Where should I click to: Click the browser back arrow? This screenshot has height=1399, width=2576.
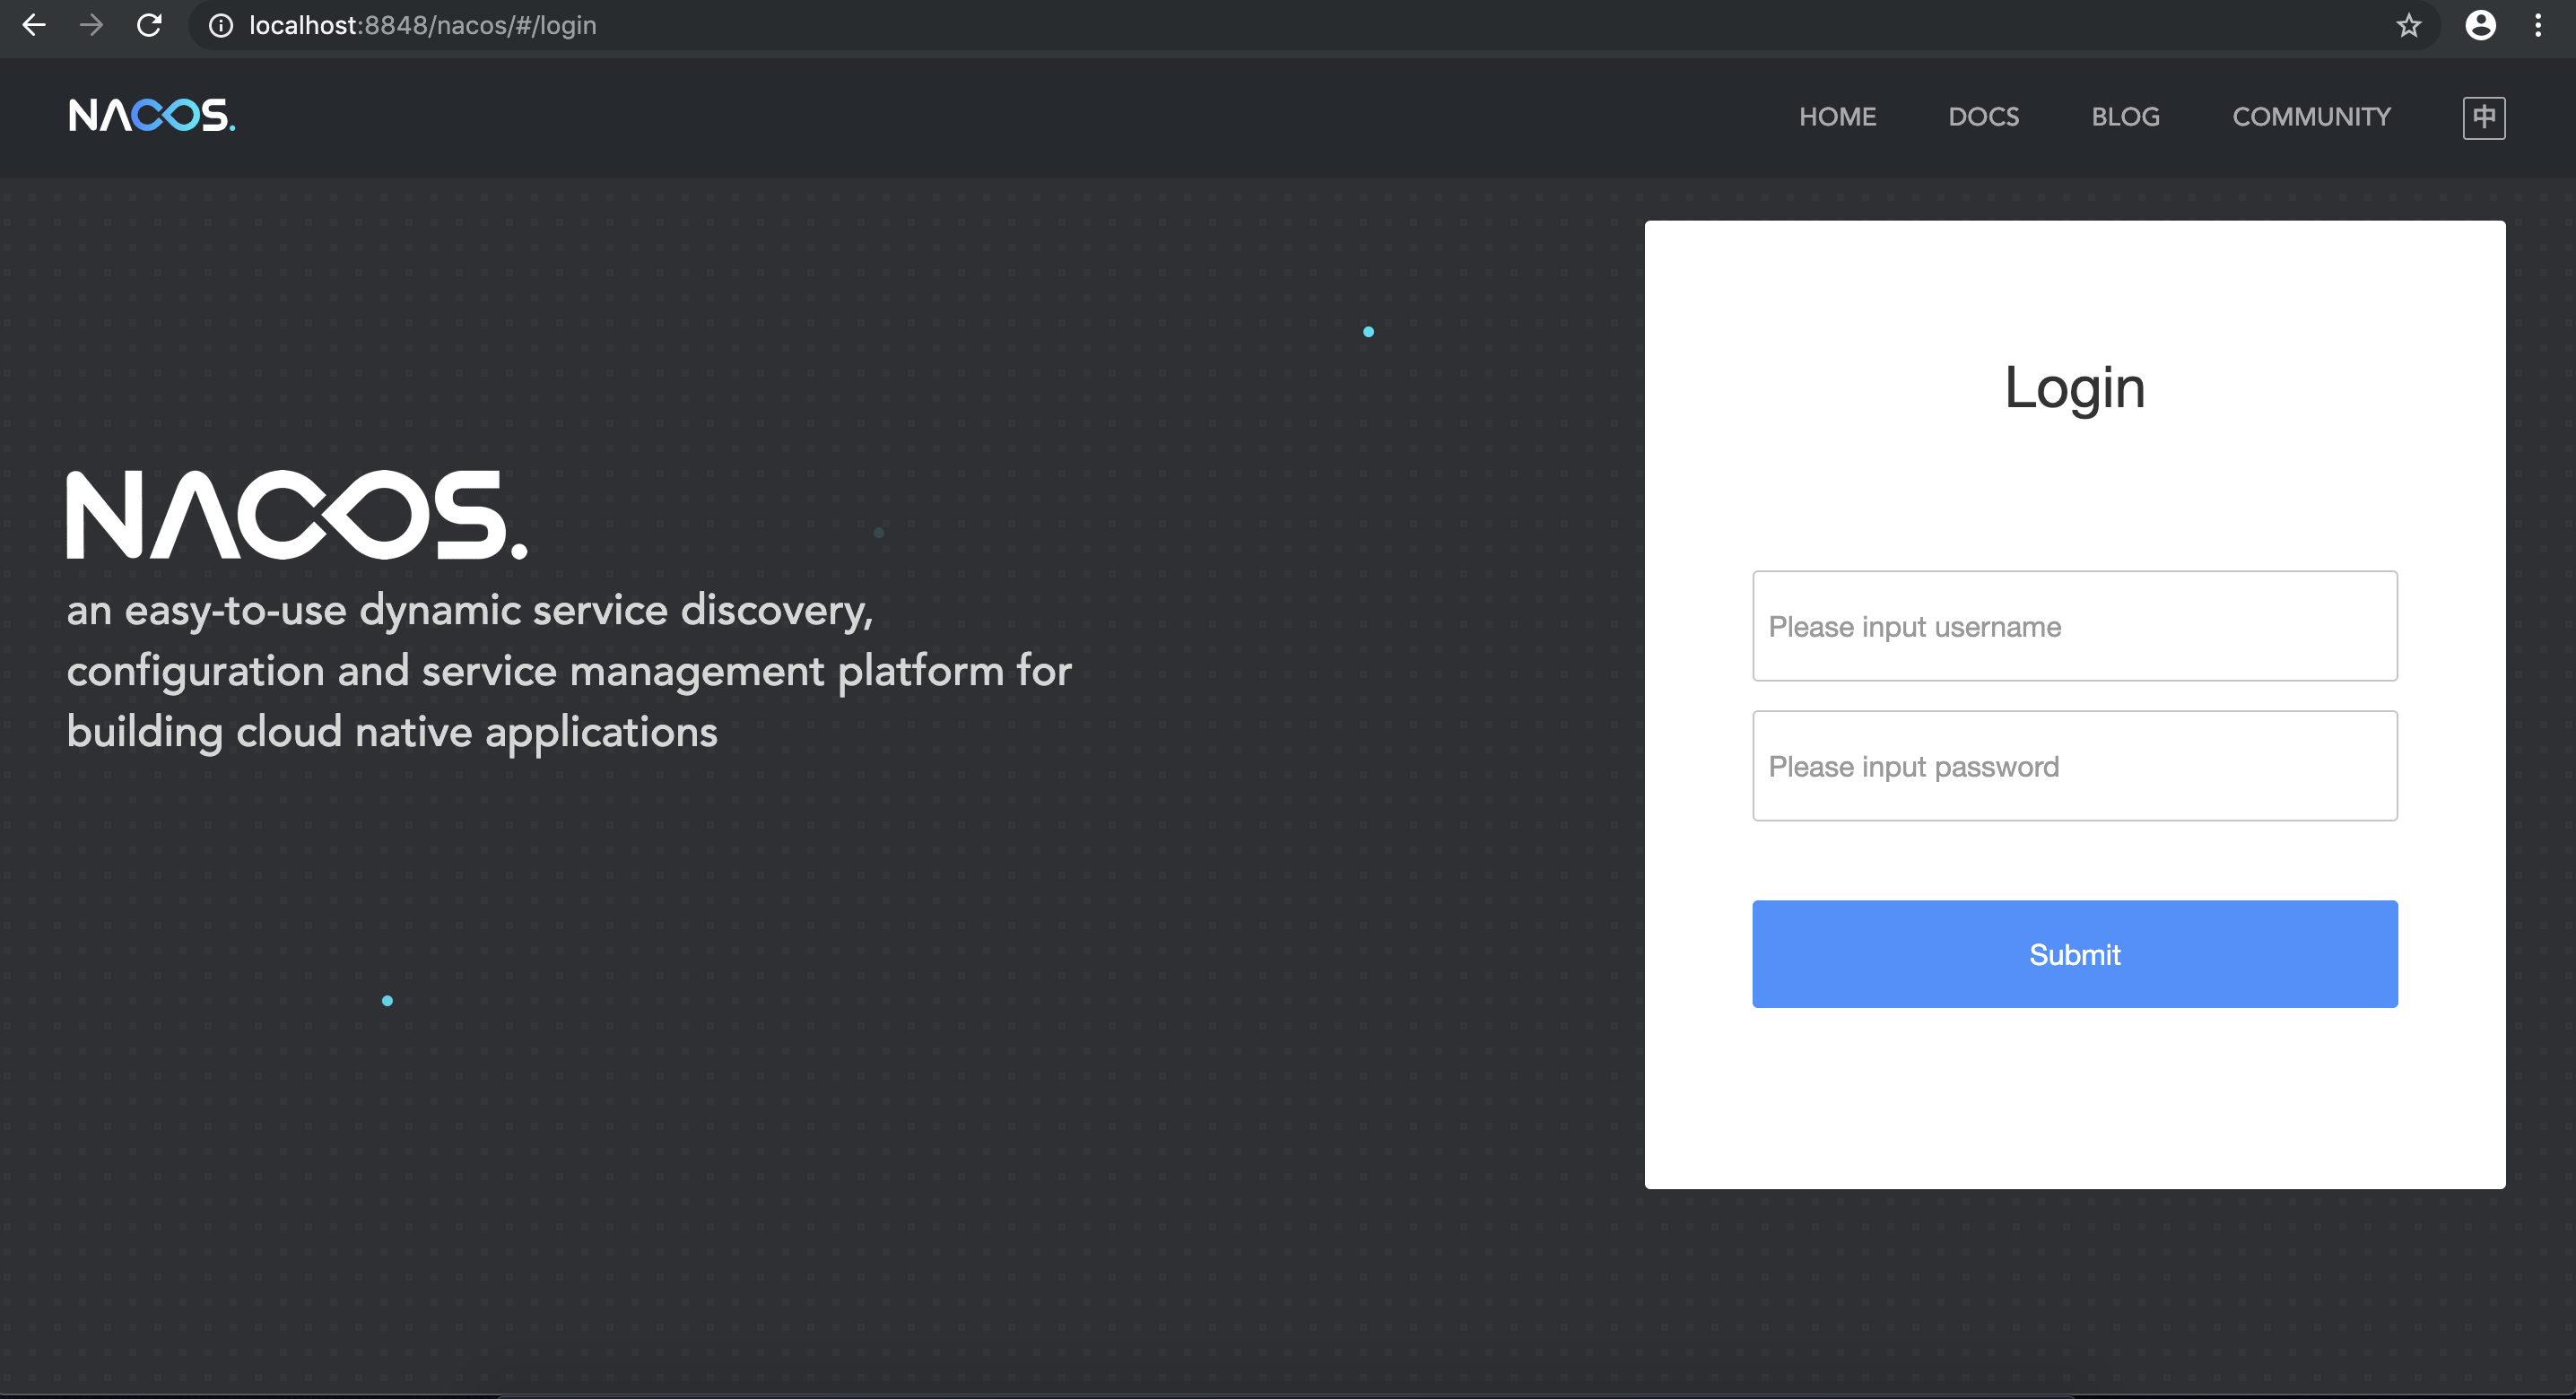[x=34, y=25]
